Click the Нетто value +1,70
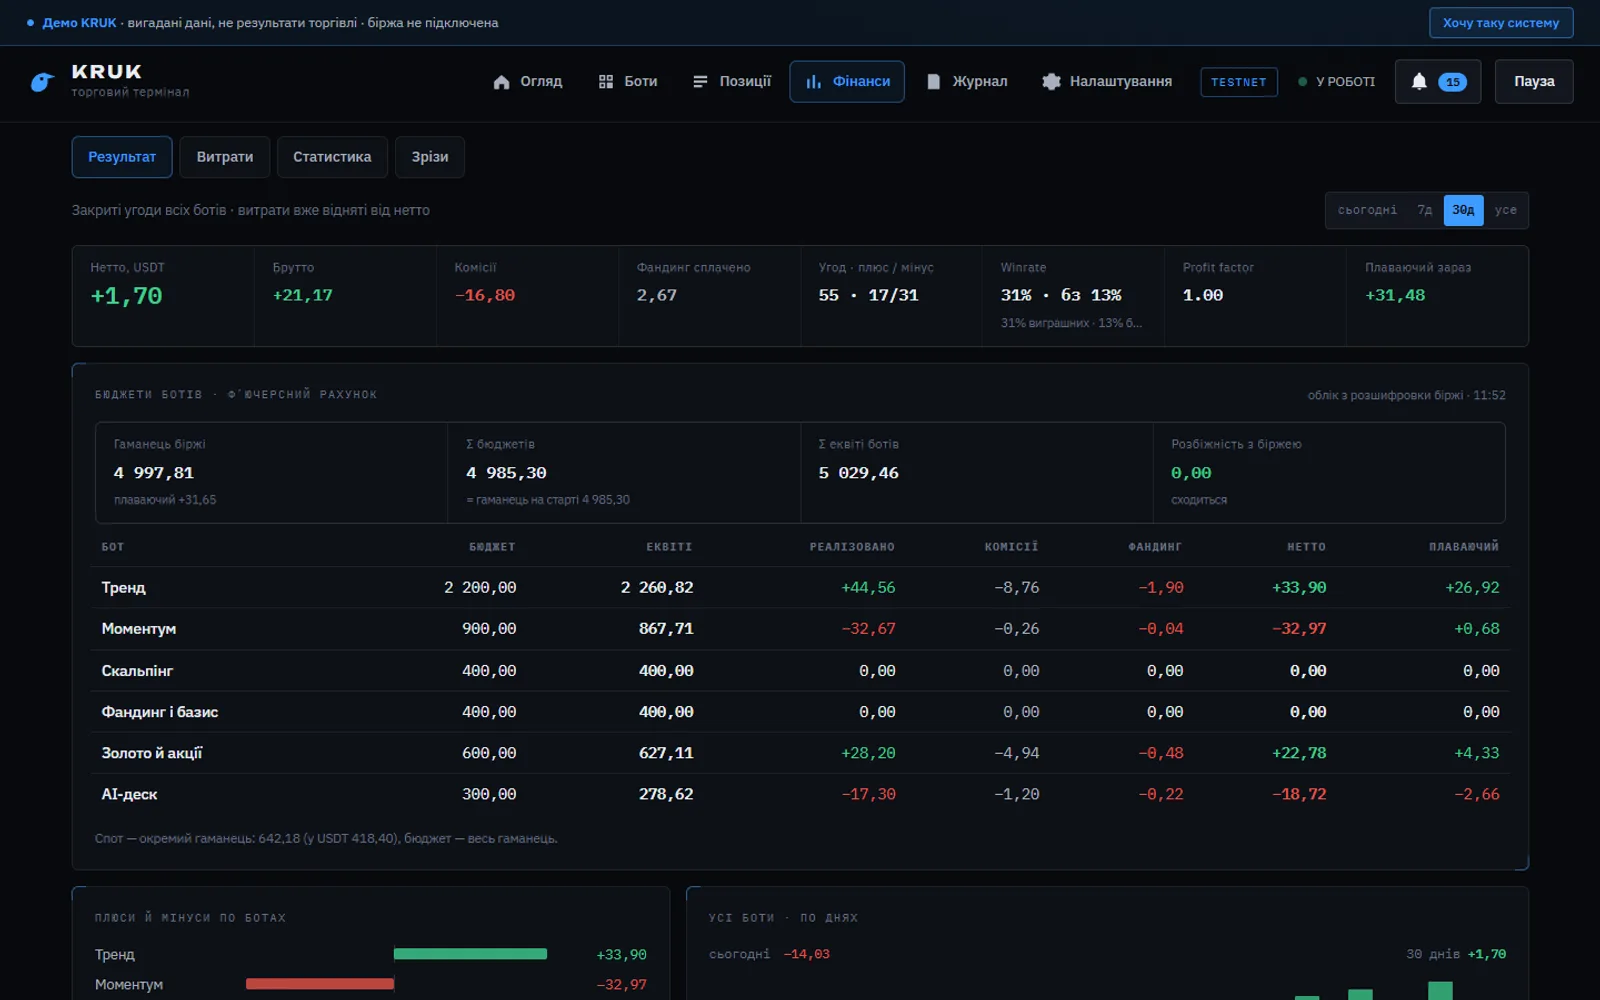Screen dimensions: 1600x1000 (127, 296)
